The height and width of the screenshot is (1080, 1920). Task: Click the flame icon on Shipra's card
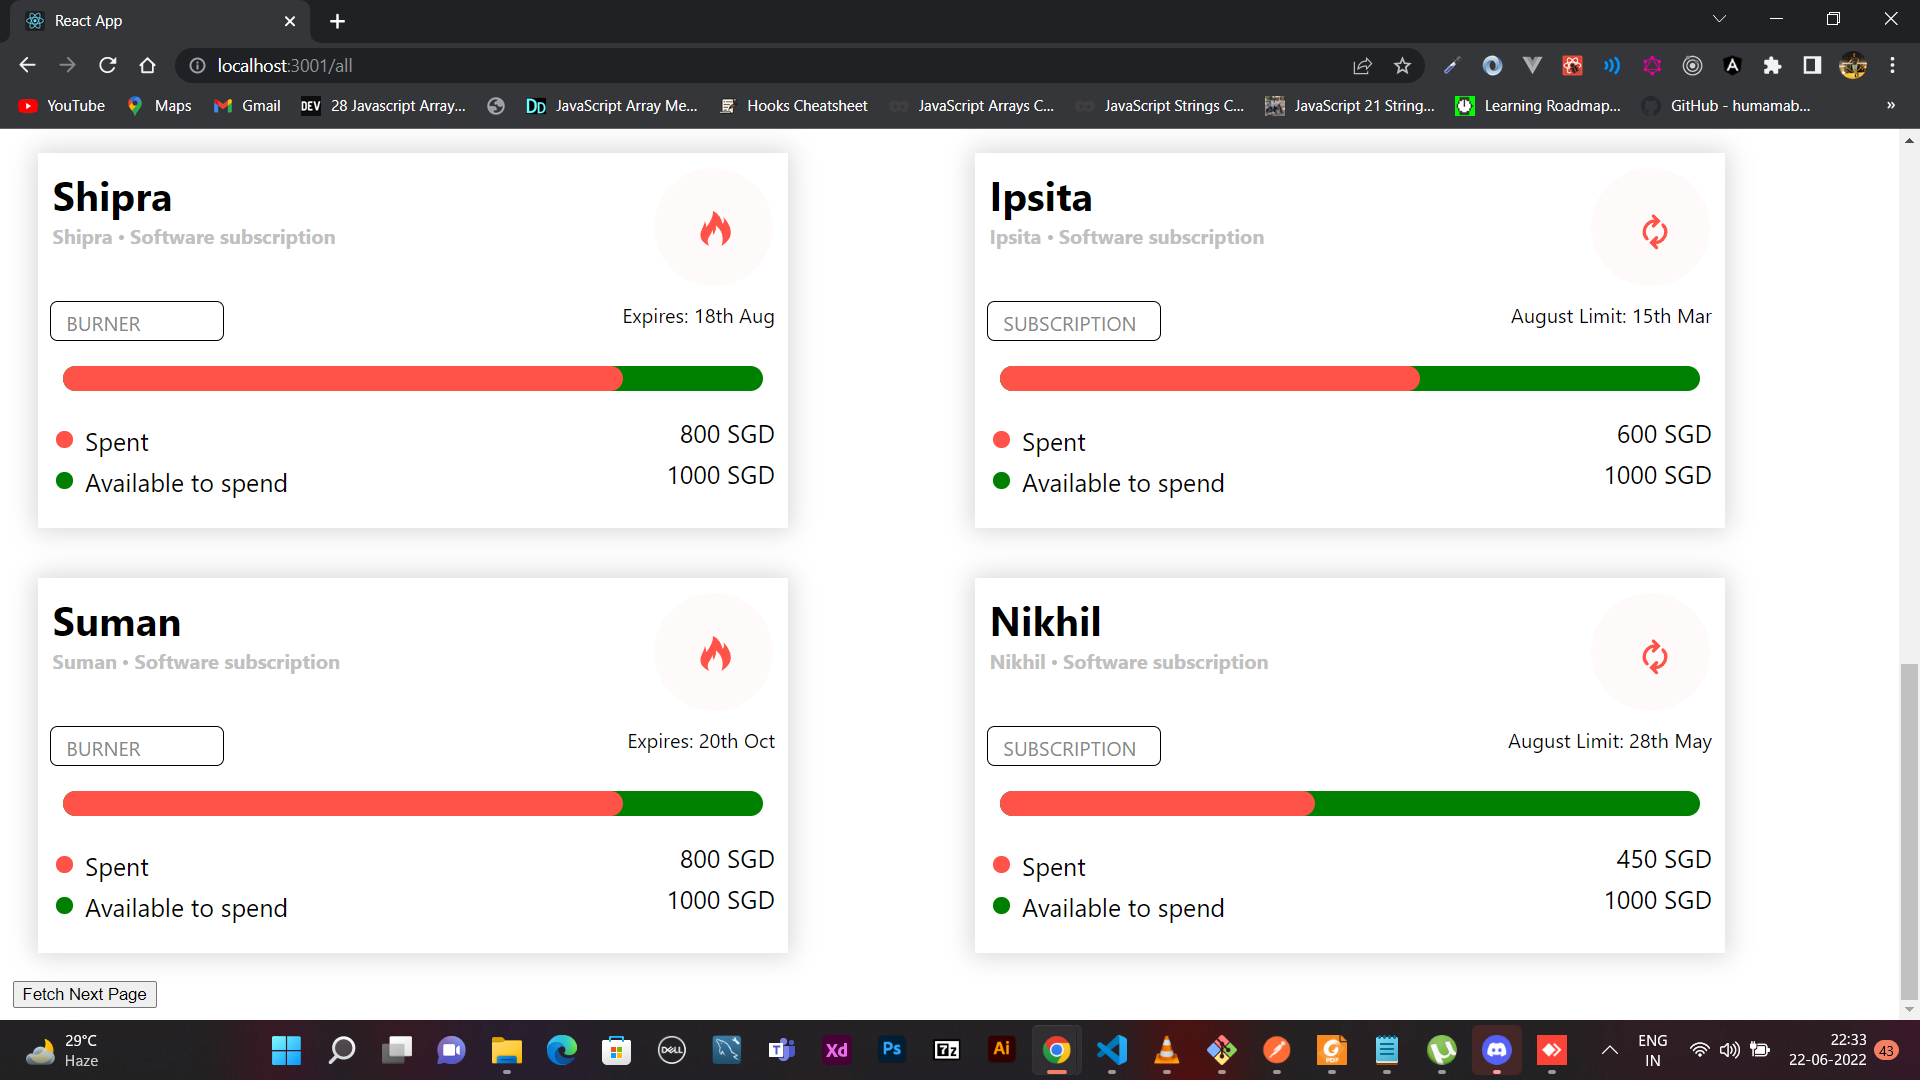pyautogui.click(x=713, y=226)
